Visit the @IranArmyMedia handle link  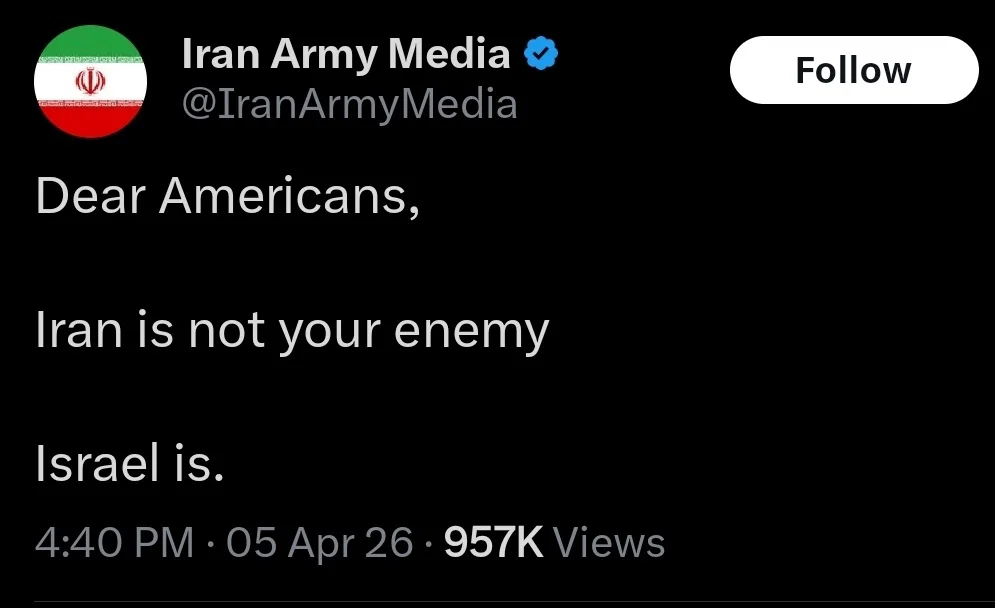[350, 104]
